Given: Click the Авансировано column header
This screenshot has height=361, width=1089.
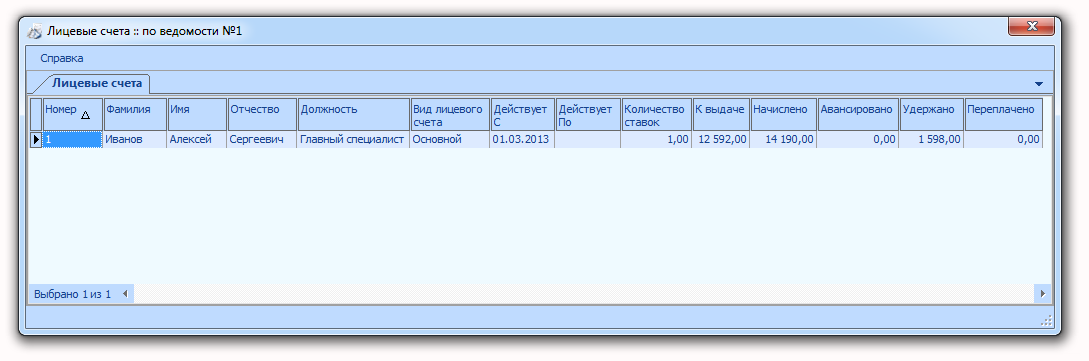Looking at the screenshot, I should tap(858, 114).
